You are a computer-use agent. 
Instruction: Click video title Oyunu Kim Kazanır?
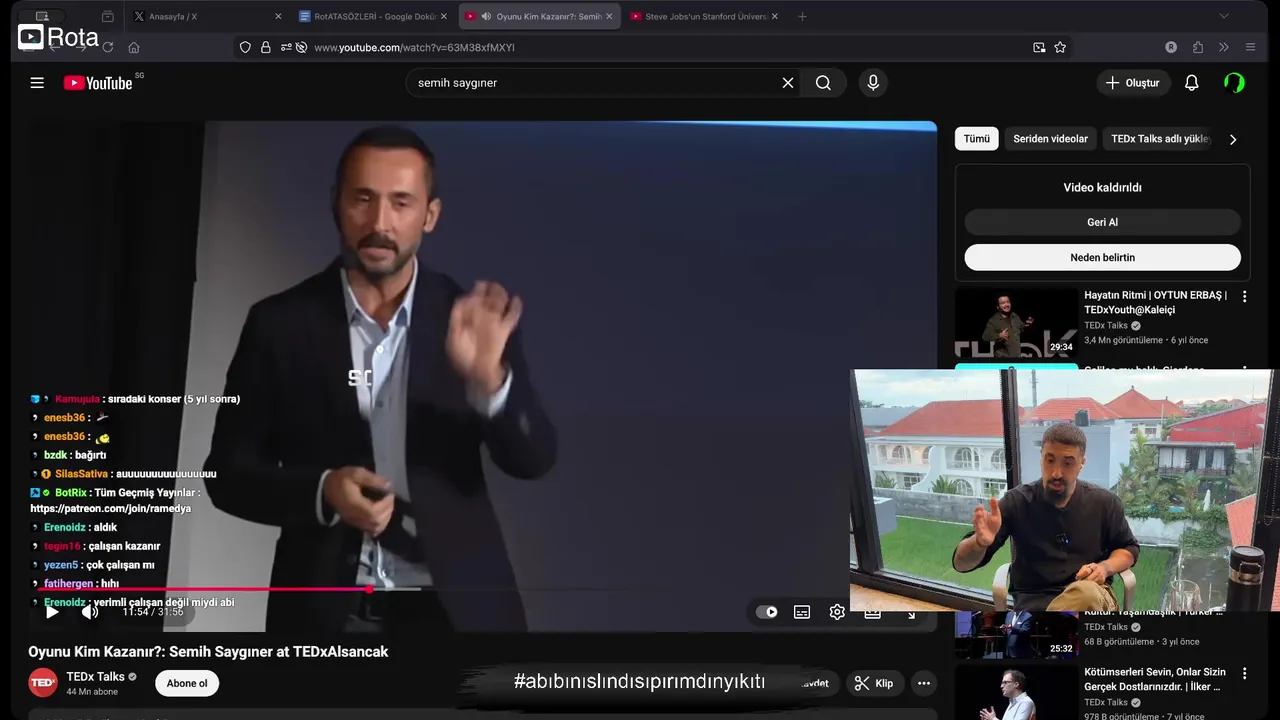click(208, 651)
